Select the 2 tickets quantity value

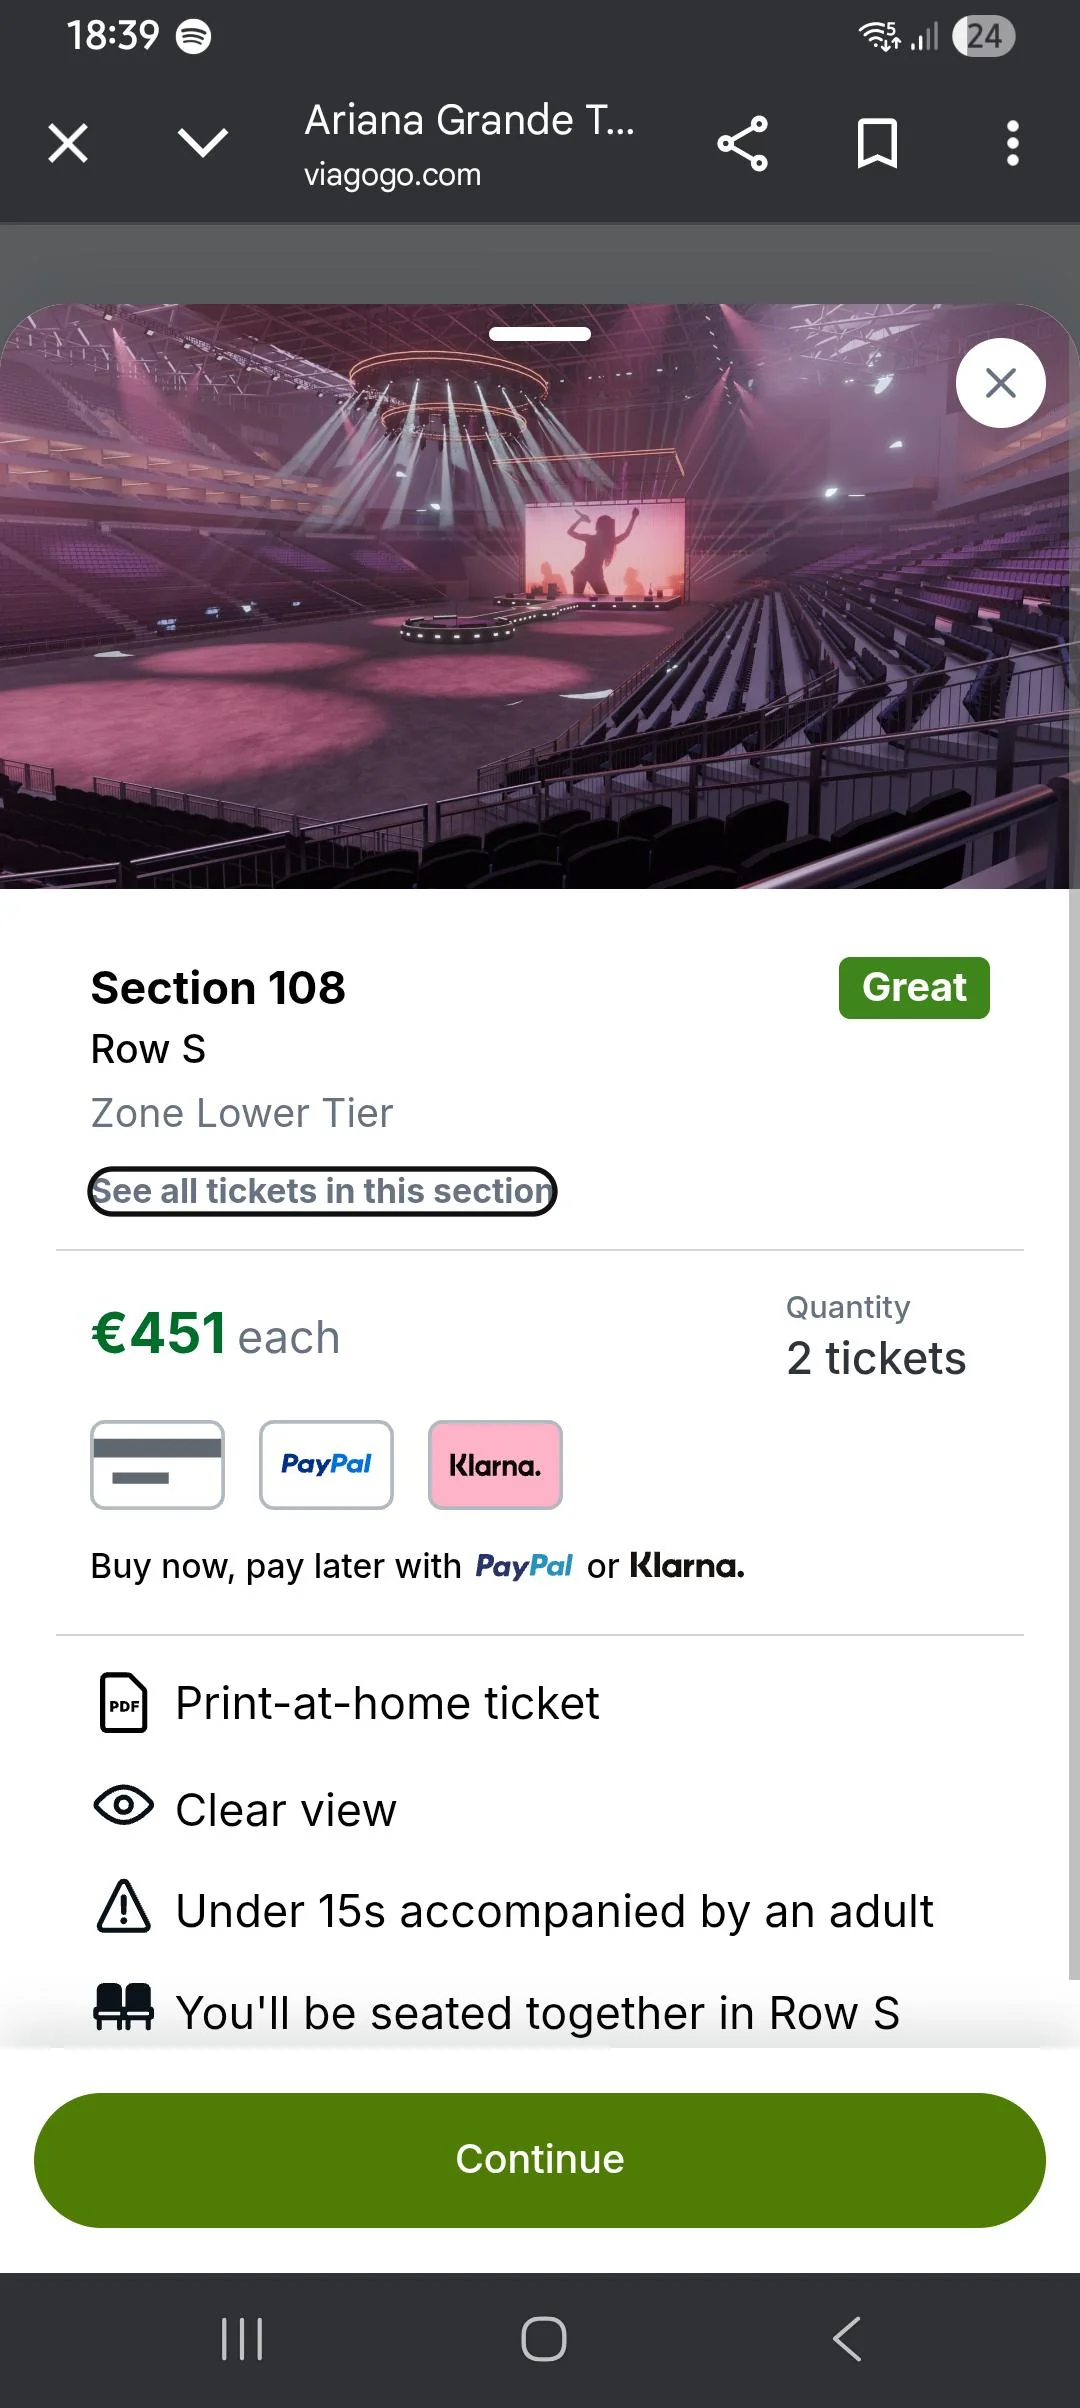[875, 1357]
